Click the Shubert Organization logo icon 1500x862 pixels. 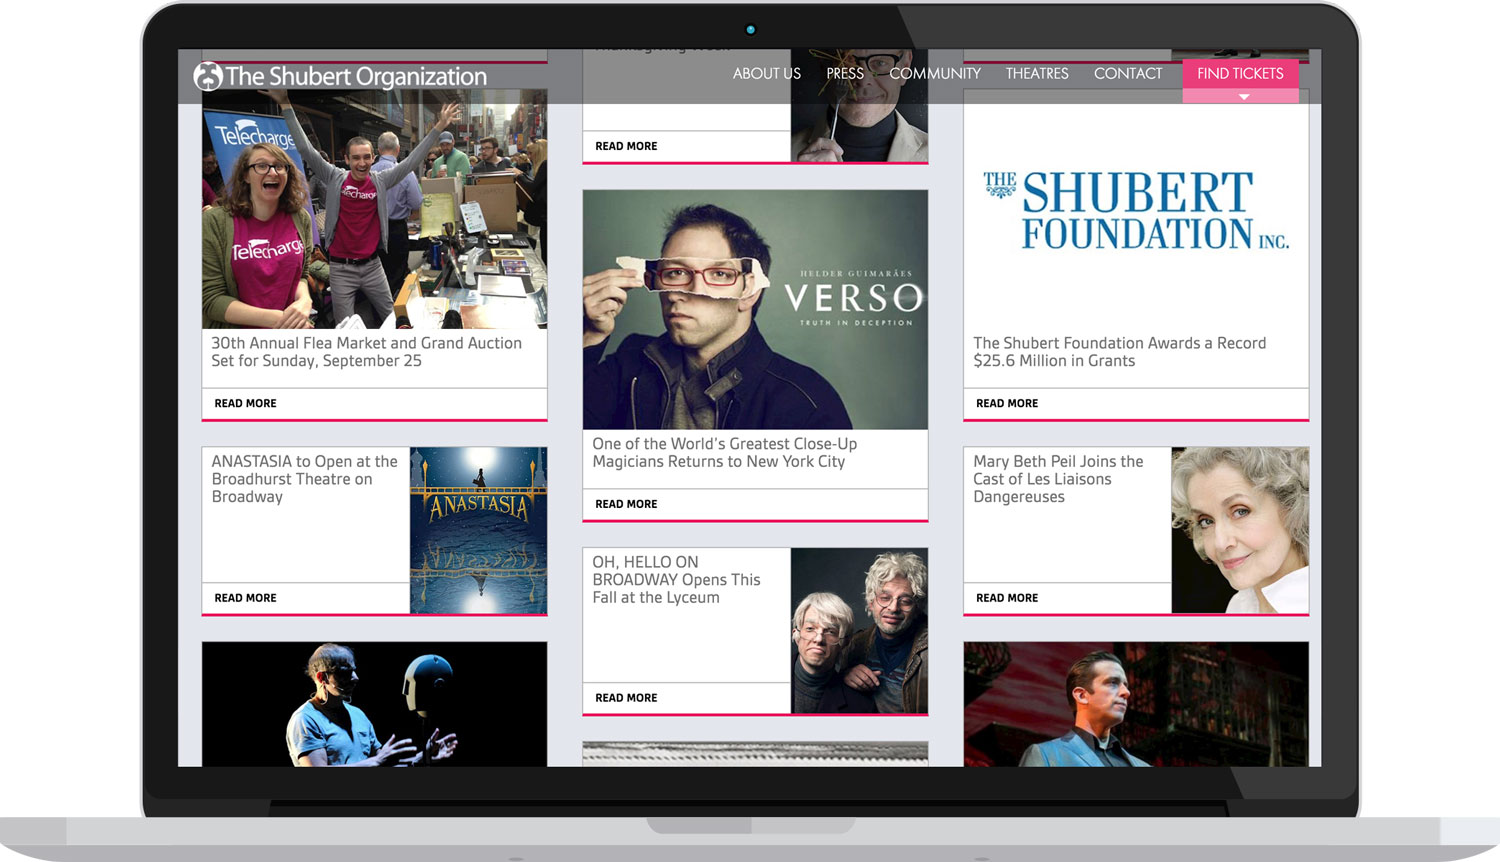click(x=208, y=76)
